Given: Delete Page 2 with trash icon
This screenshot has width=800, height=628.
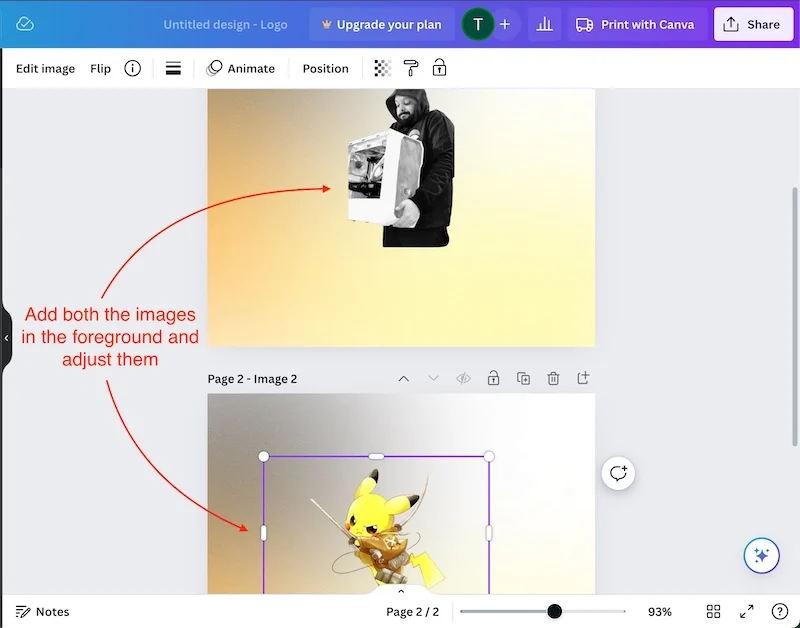Looking at the screenshot, I should tap(553, 379).
